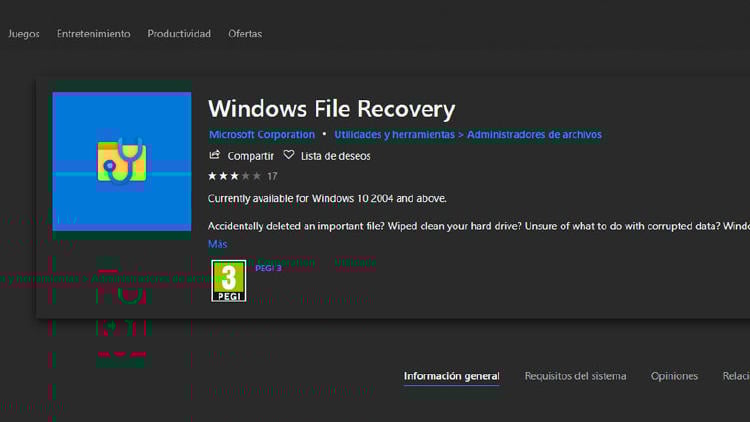The height and width of the screenshot is (422, 750).
Task: Open the PEGI 3 text link
Action: [x=268, y=268]
